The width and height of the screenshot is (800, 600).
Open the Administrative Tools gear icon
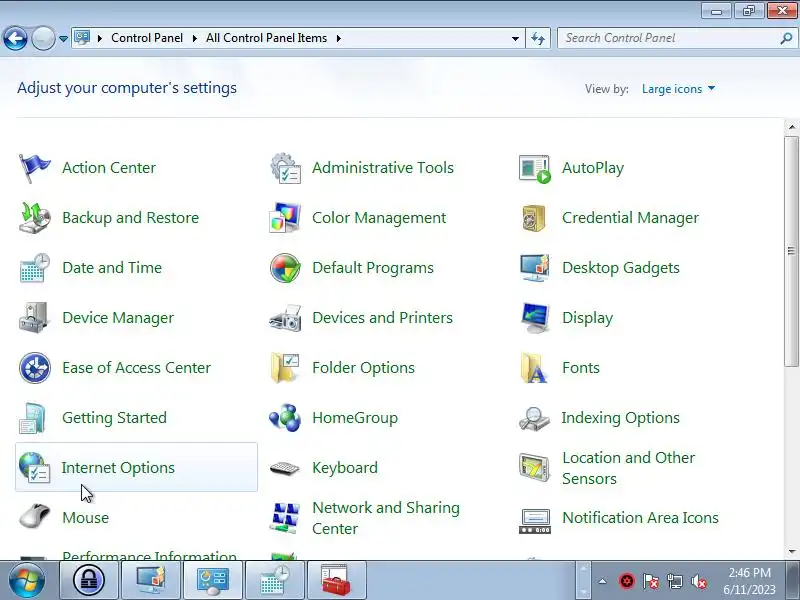click(x=285, y=168)
